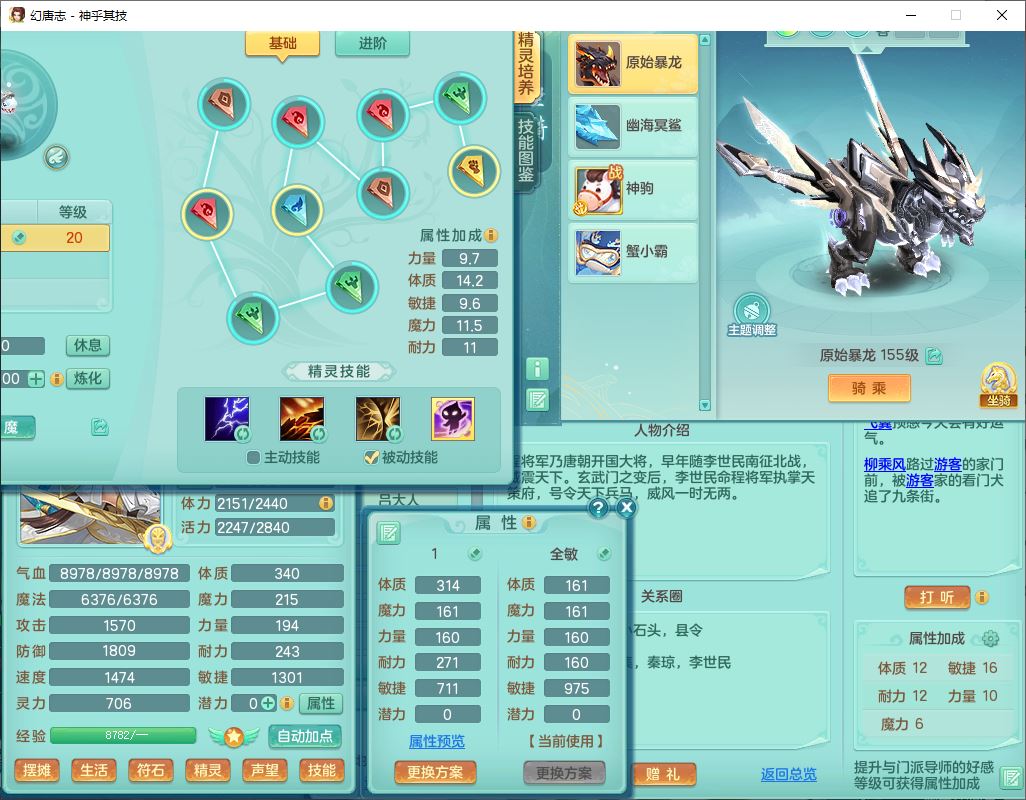1026x800 pixels.
Task: Click the notepad icon in 属性 panel header
Action: coord(388,533)
